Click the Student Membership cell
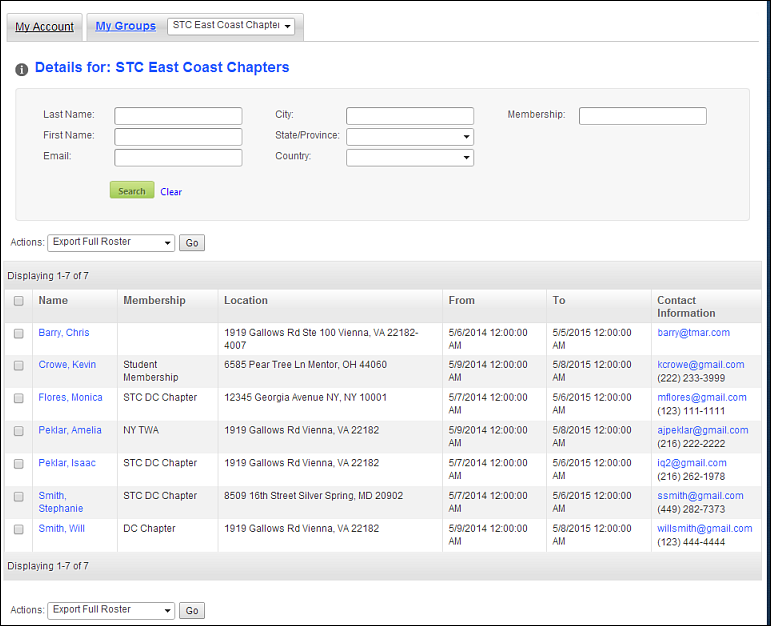Image resolution: width=771 pixels, height=626 pixels. tap(150, 371)
